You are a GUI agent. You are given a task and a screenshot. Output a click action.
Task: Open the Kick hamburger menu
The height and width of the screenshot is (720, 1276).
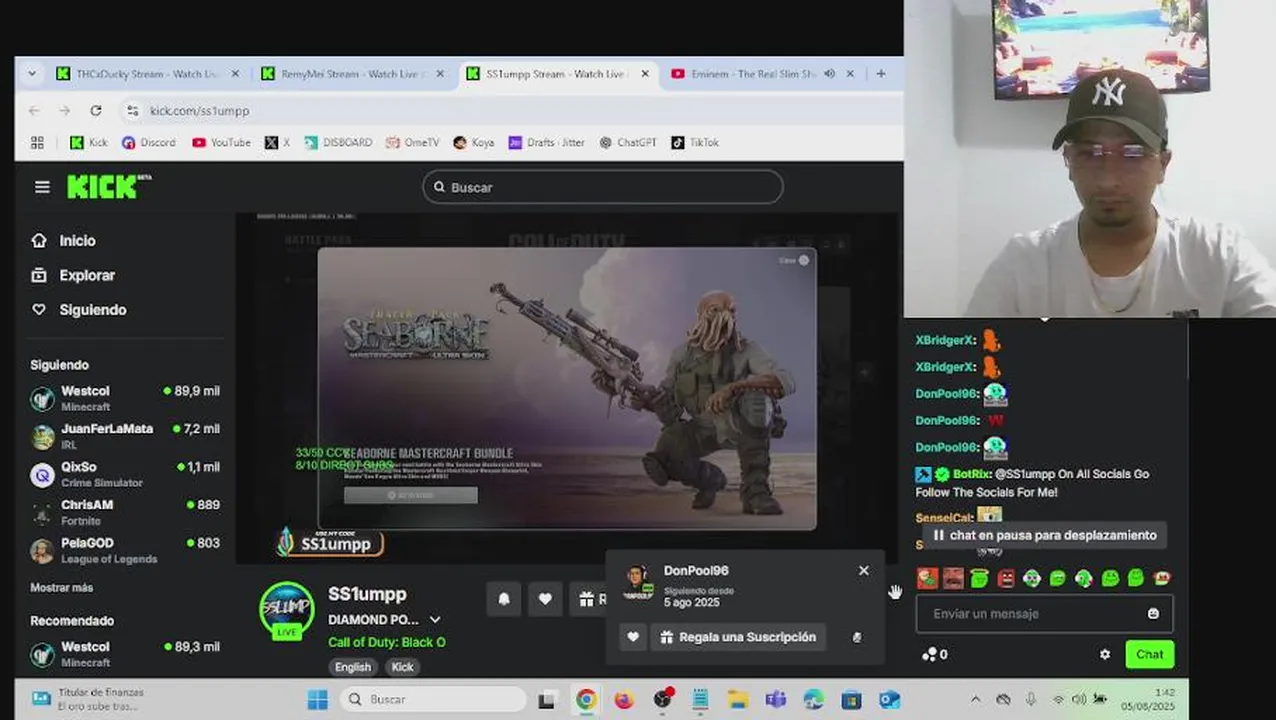[x=42, y=187]
